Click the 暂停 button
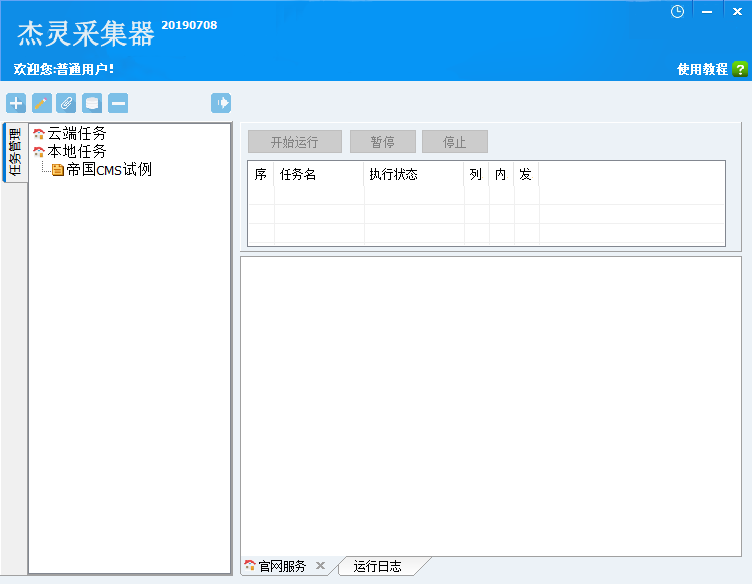Viewport: 752px width, 584px height. [383, 141]
